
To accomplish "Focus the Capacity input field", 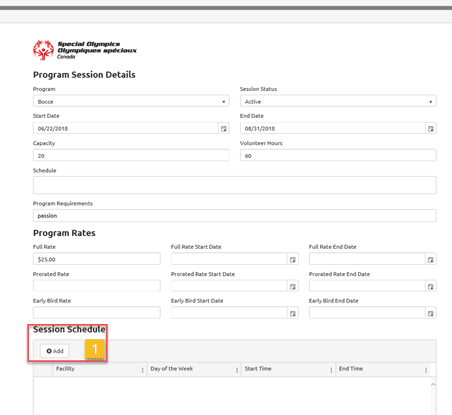I will (131, 156).
